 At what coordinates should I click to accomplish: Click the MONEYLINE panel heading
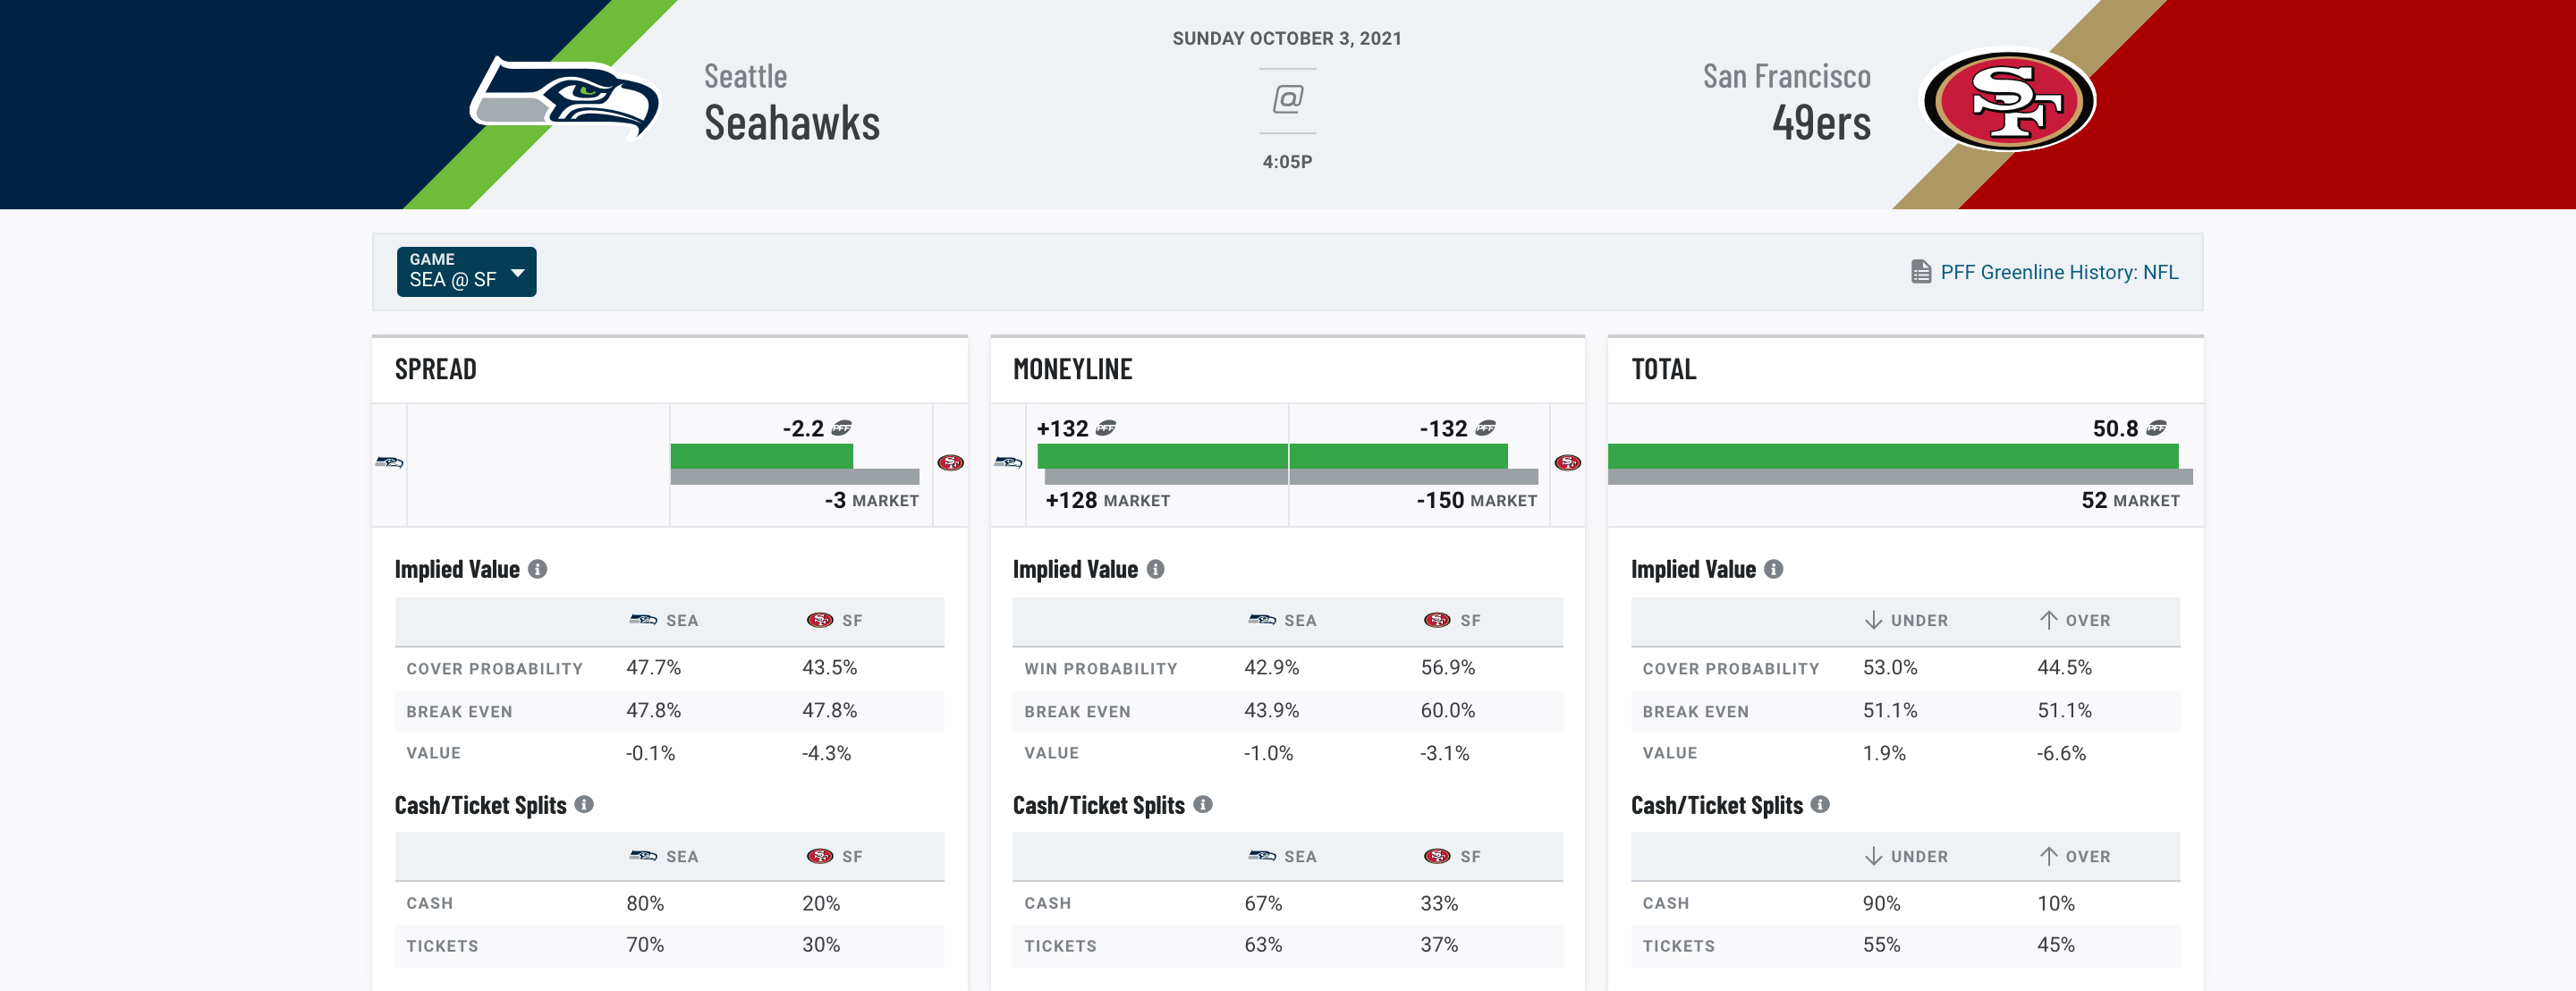tap(1072, 370)
